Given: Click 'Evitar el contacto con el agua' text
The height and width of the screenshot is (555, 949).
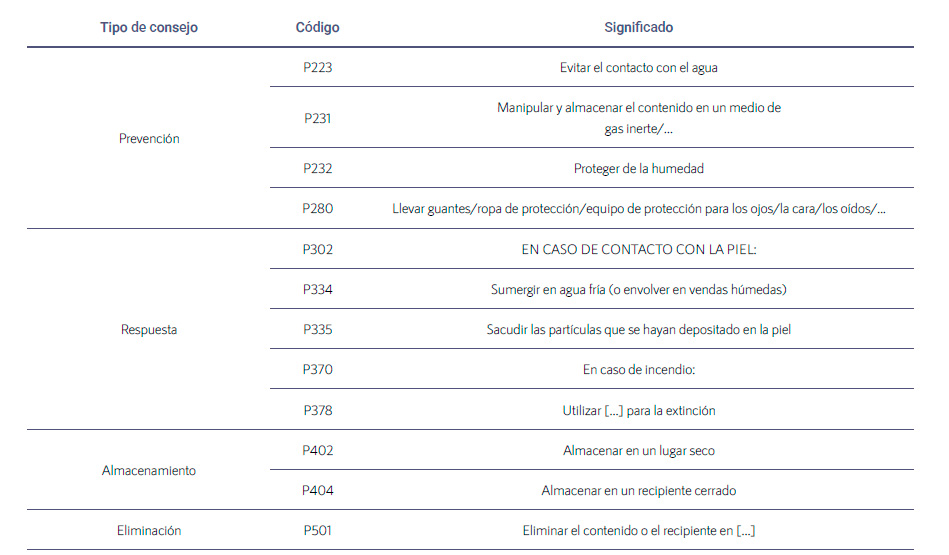Looking at the screenshot, I should pos(639,67).
